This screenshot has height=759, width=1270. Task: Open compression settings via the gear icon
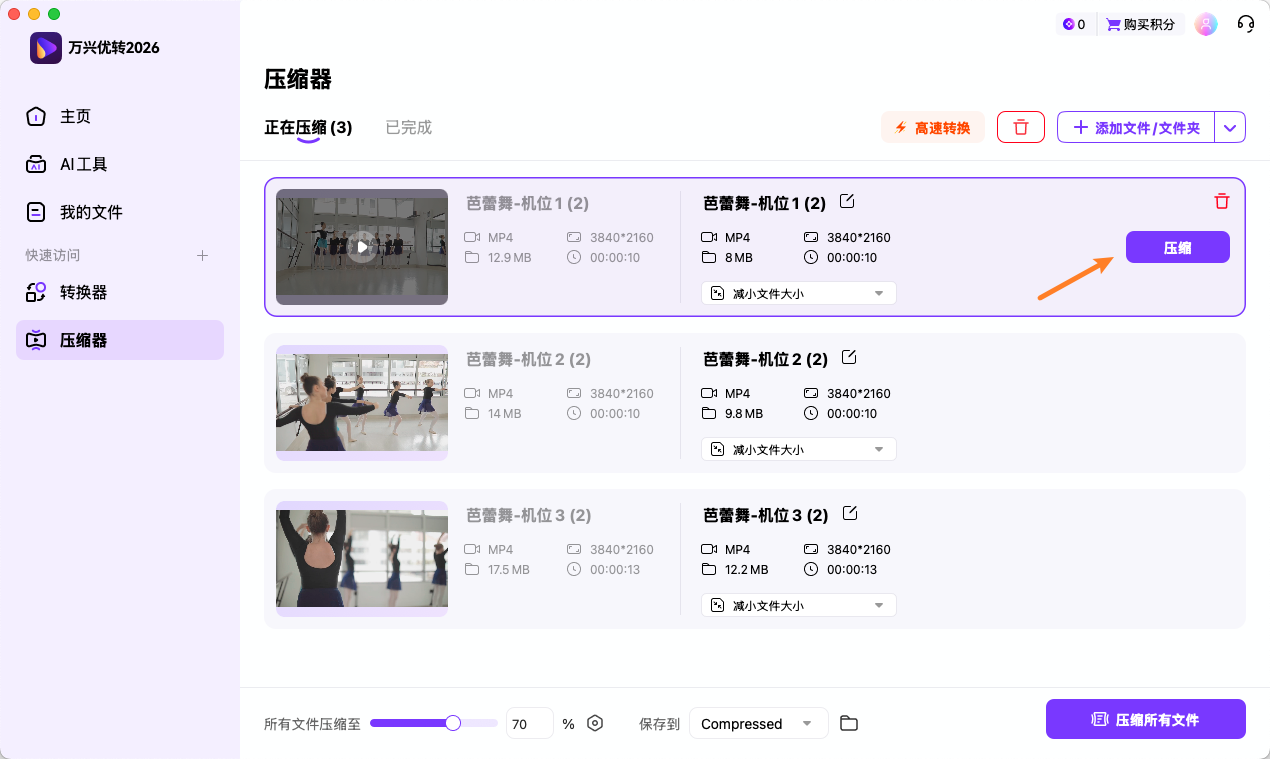coord(595,722)
